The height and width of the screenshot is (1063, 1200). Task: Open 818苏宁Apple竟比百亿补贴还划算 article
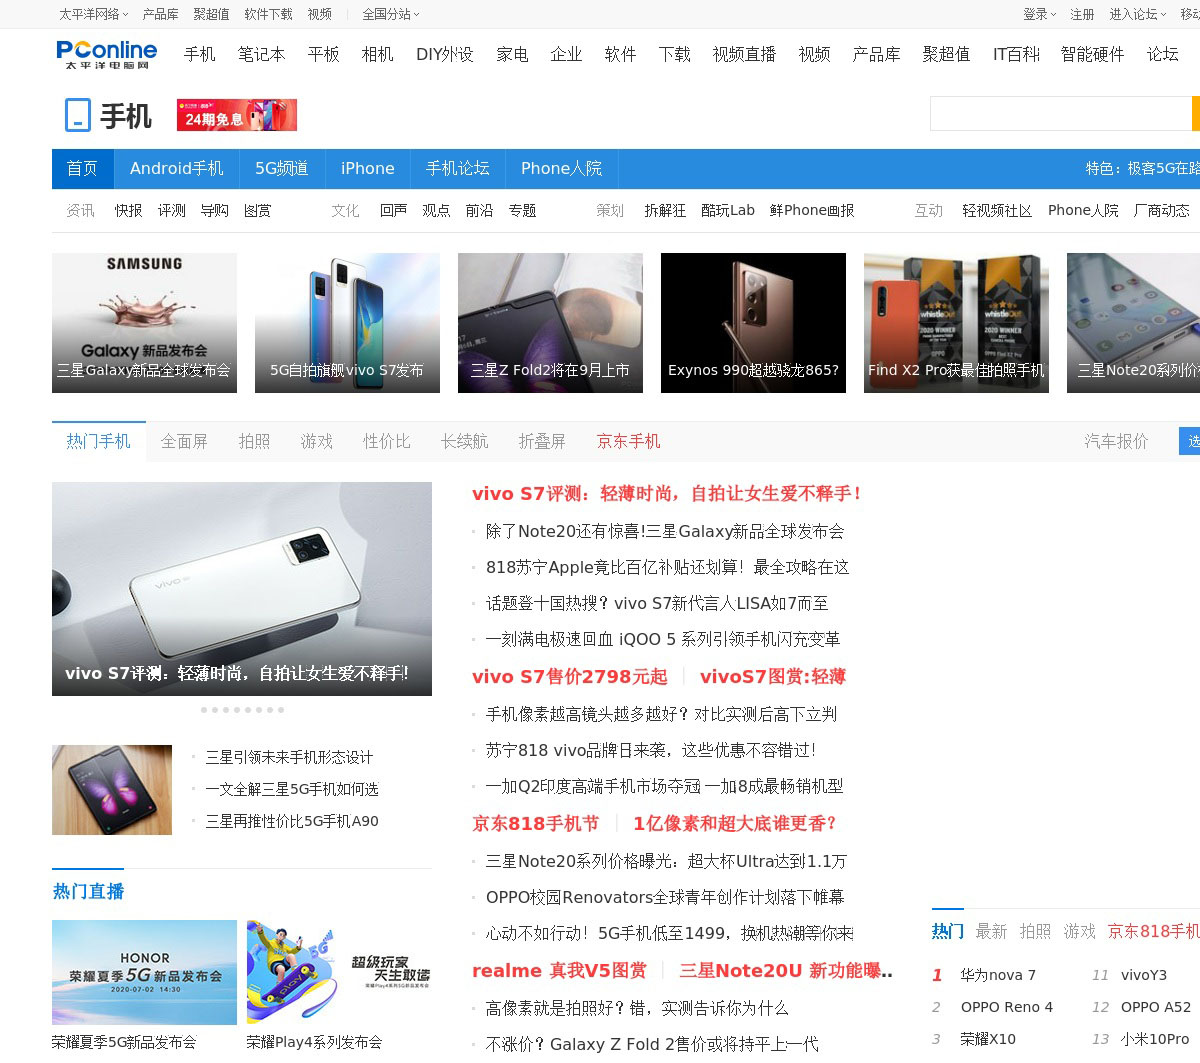click(x=668, y=567)
